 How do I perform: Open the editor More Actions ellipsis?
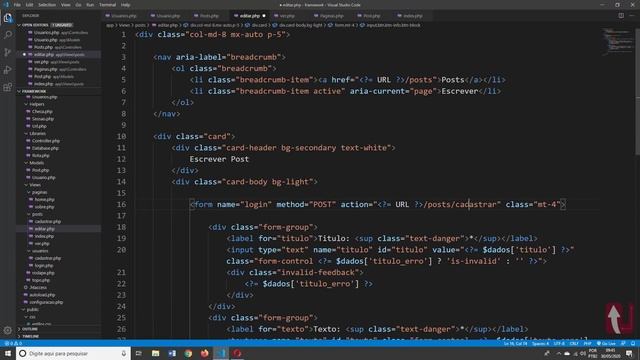click(x=632, y=16)
